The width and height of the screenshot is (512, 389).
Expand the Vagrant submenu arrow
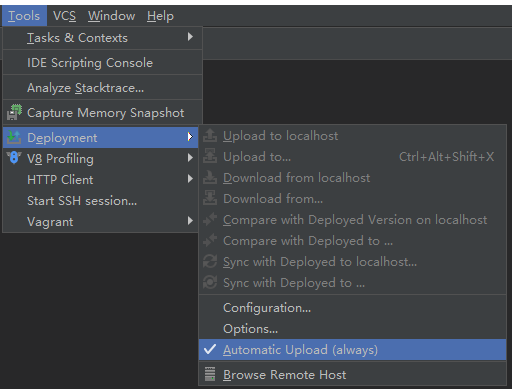190,221
